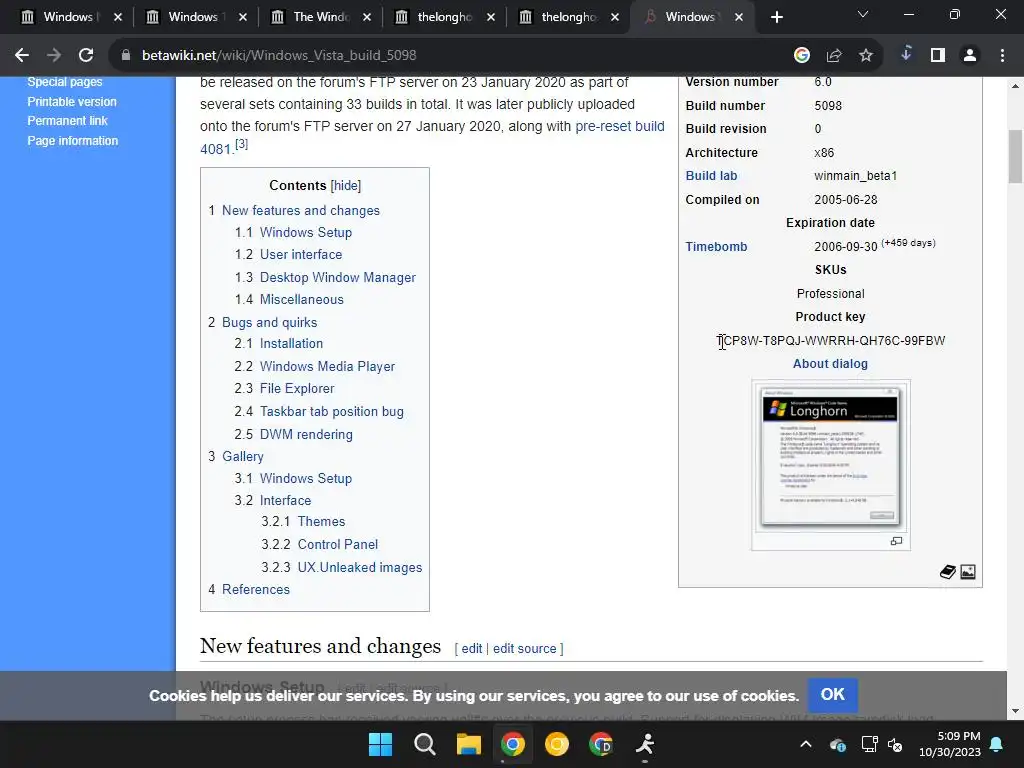Jump to Bugs and quirks section
The width and height of the screenshot is (1024, 768).
[x=269, y=322]
